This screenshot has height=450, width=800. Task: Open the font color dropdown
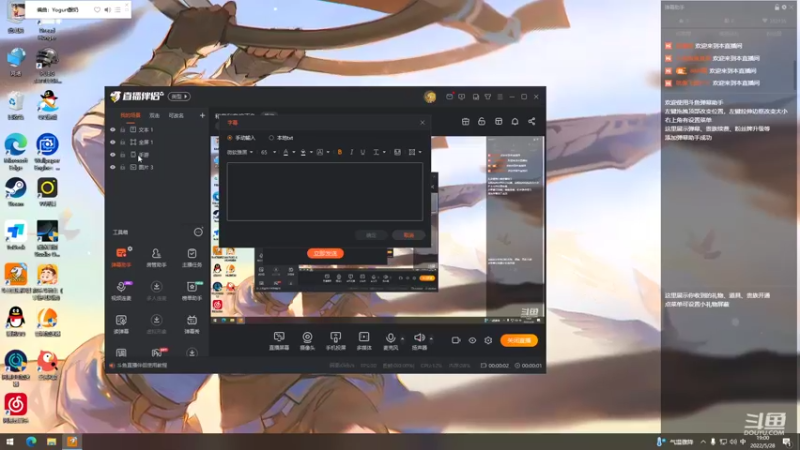[x=289, y=152]
